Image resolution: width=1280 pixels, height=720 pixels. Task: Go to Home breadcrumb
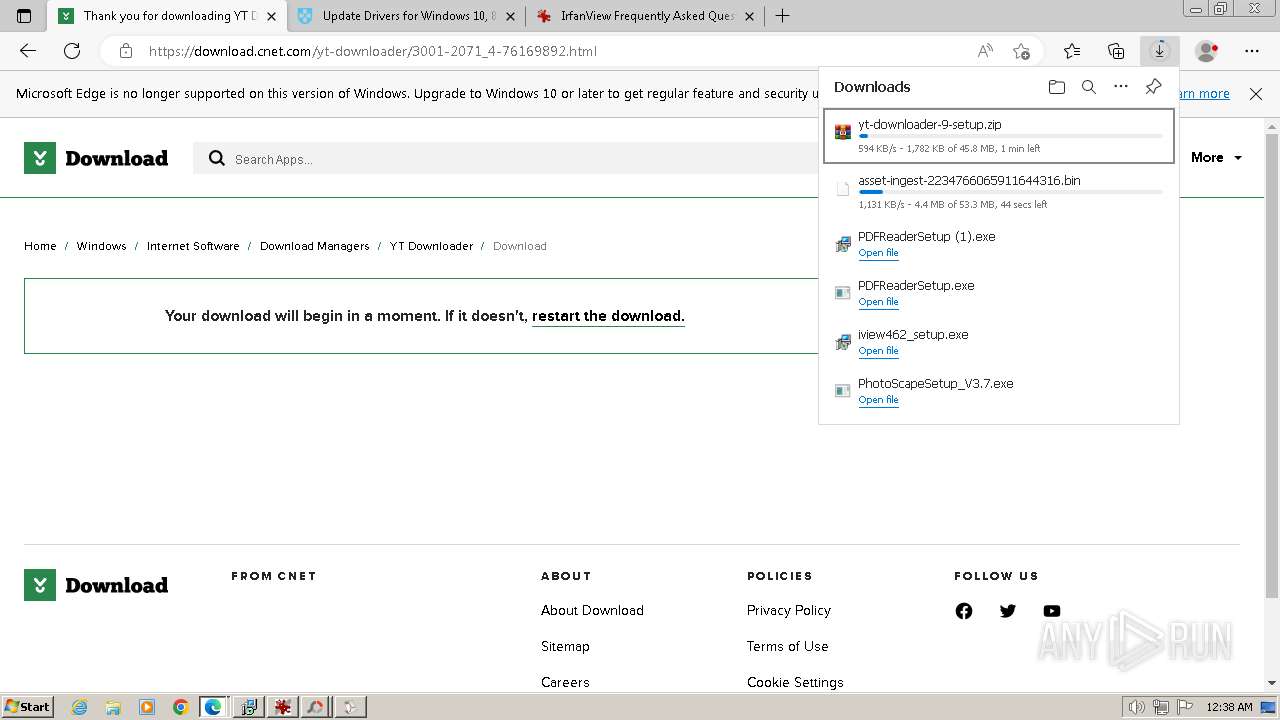(40, 246)
